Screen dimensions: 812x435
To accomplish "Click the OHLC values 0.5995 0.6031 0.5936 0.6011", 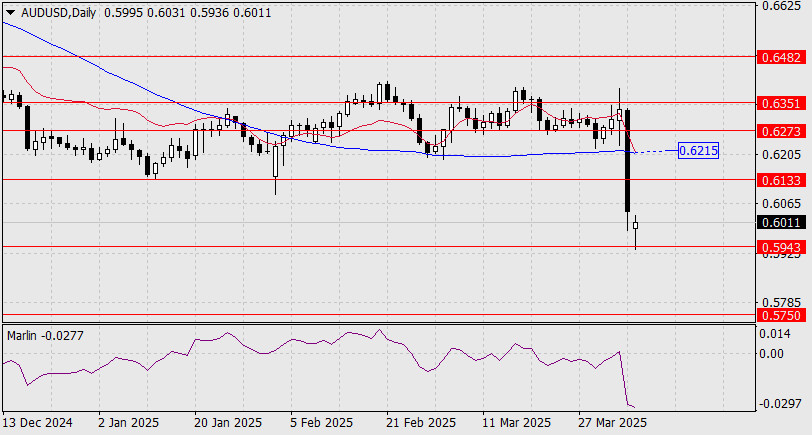I will click(187, 13).
